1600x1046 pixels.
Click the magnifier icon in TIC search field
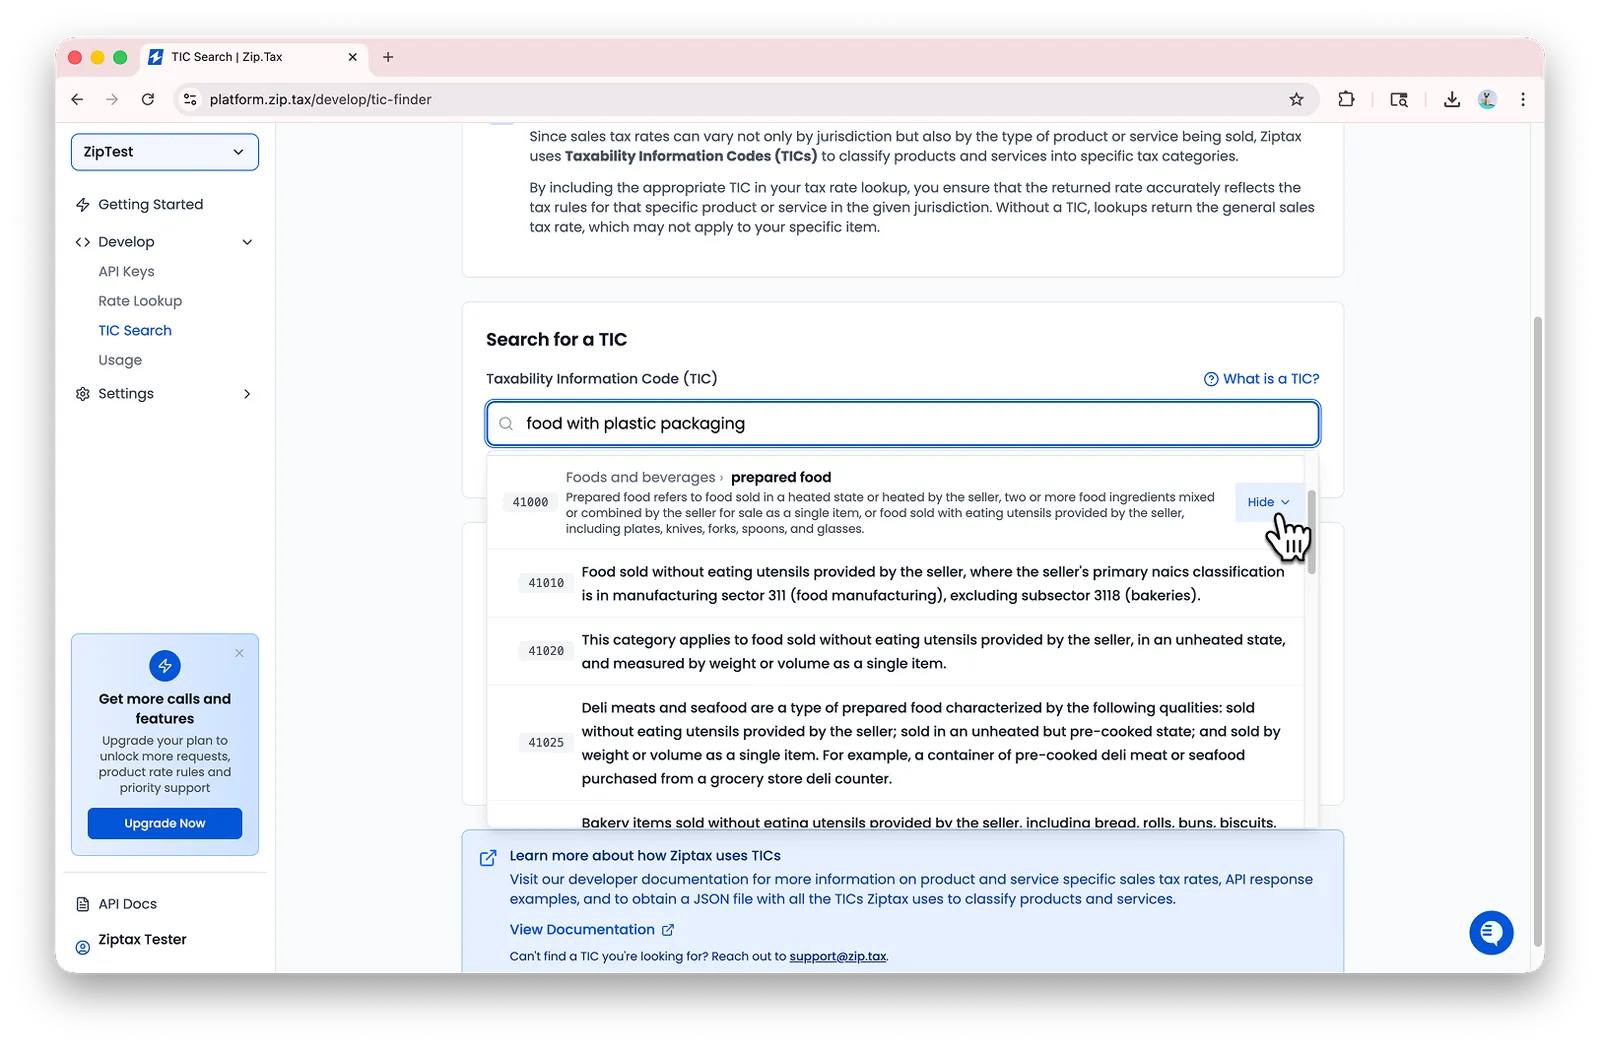[x=506, y=424]
